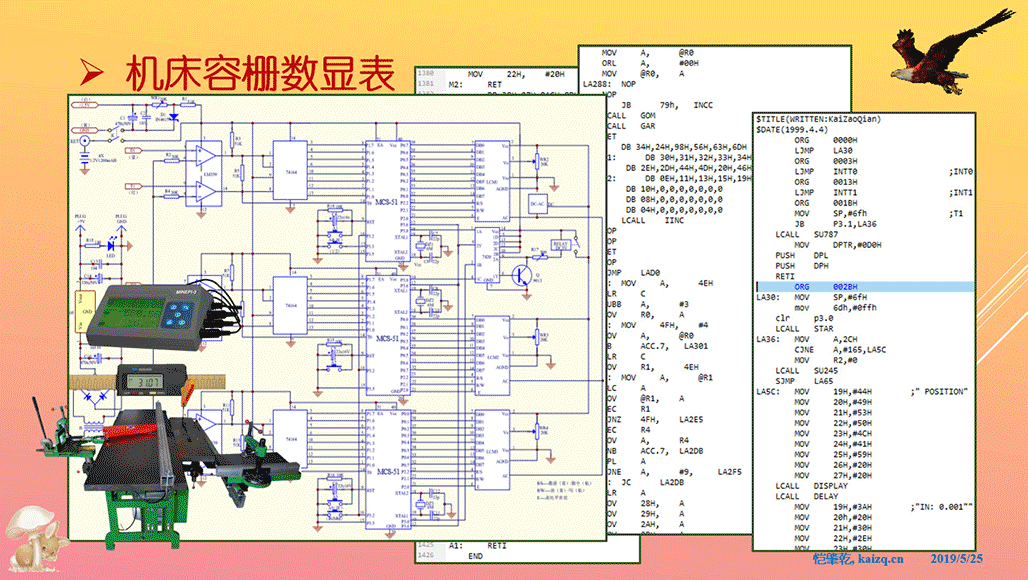The image size is (1028, 580).
Task: Click the JB 79h, INCC line
Action: tap(666, 106)
